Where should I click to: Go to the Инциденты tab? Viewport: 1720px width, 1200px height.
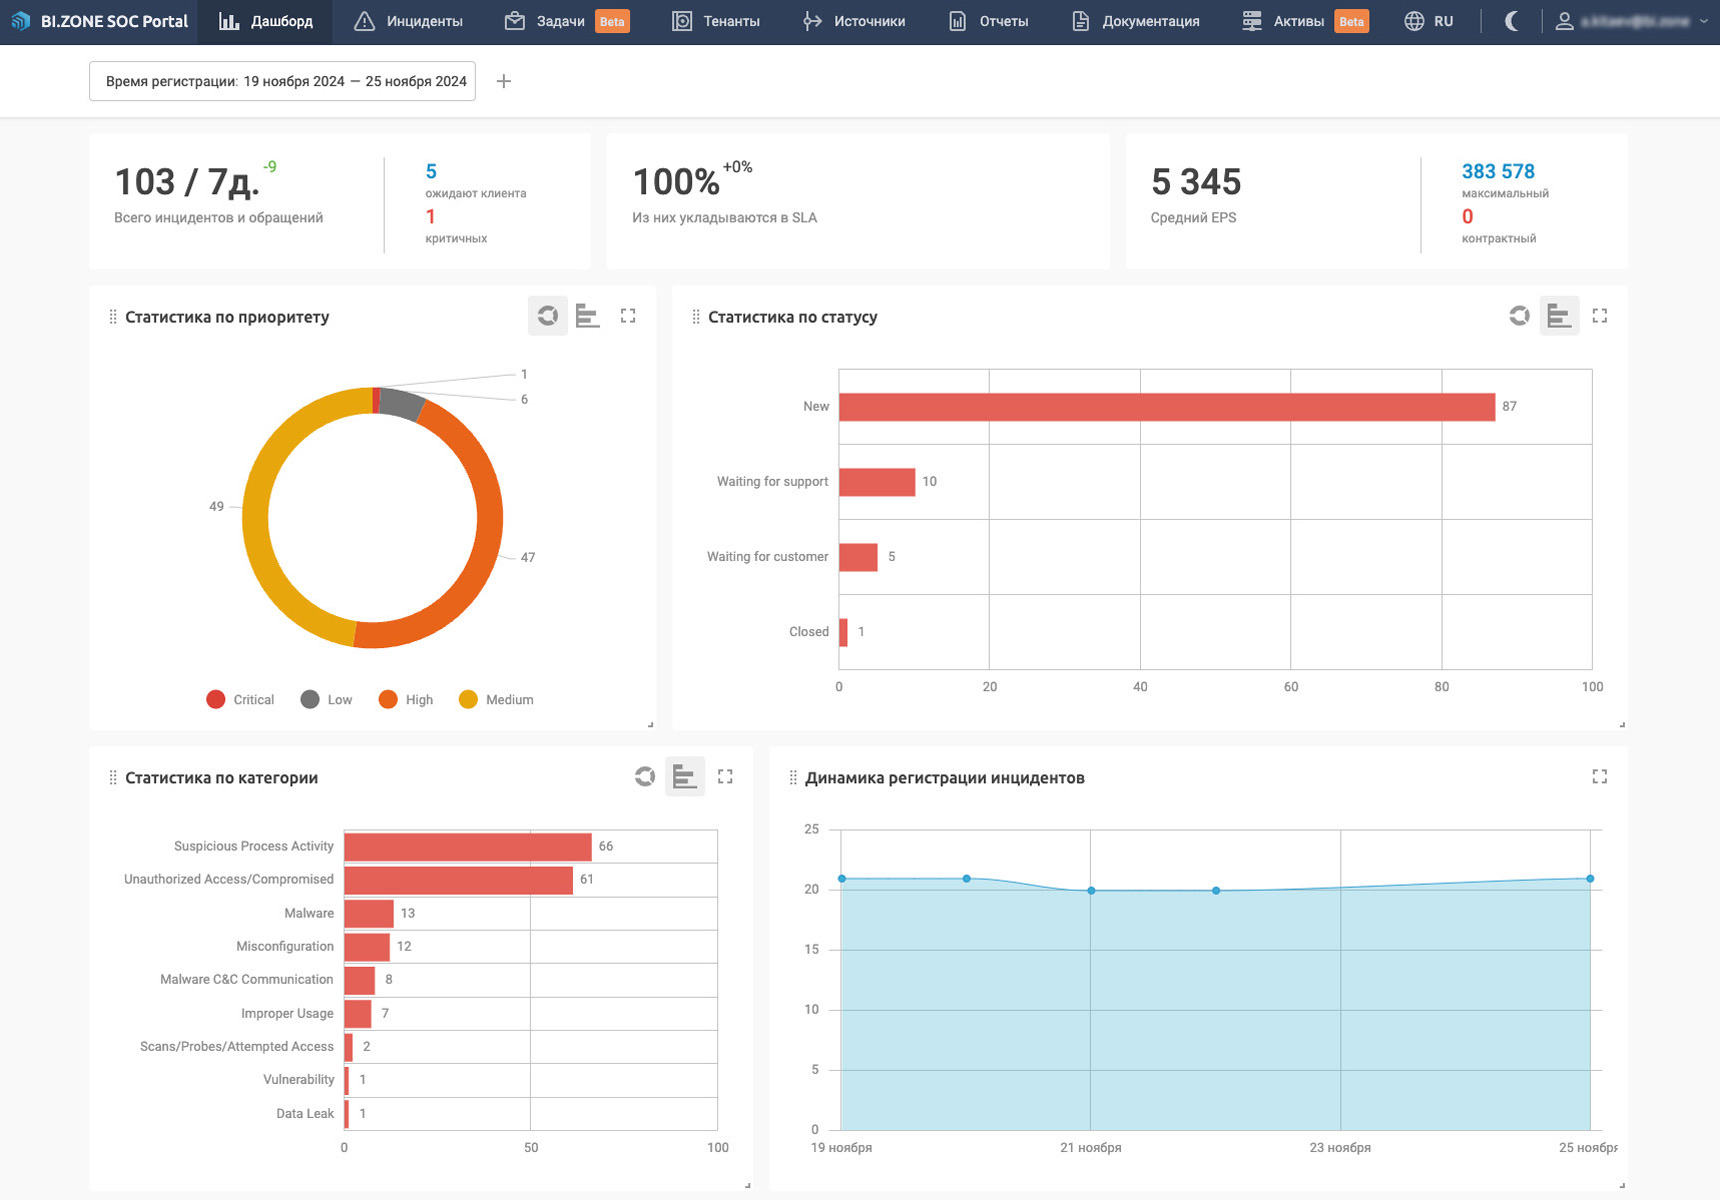pos(409,21)
